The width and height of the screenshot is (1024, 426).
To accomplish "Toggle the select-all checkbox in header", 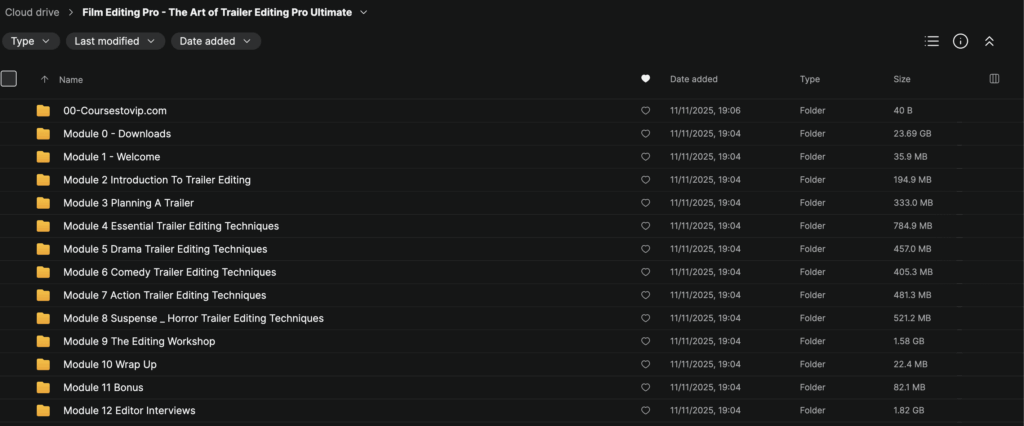I will click(x=9, y=79).
